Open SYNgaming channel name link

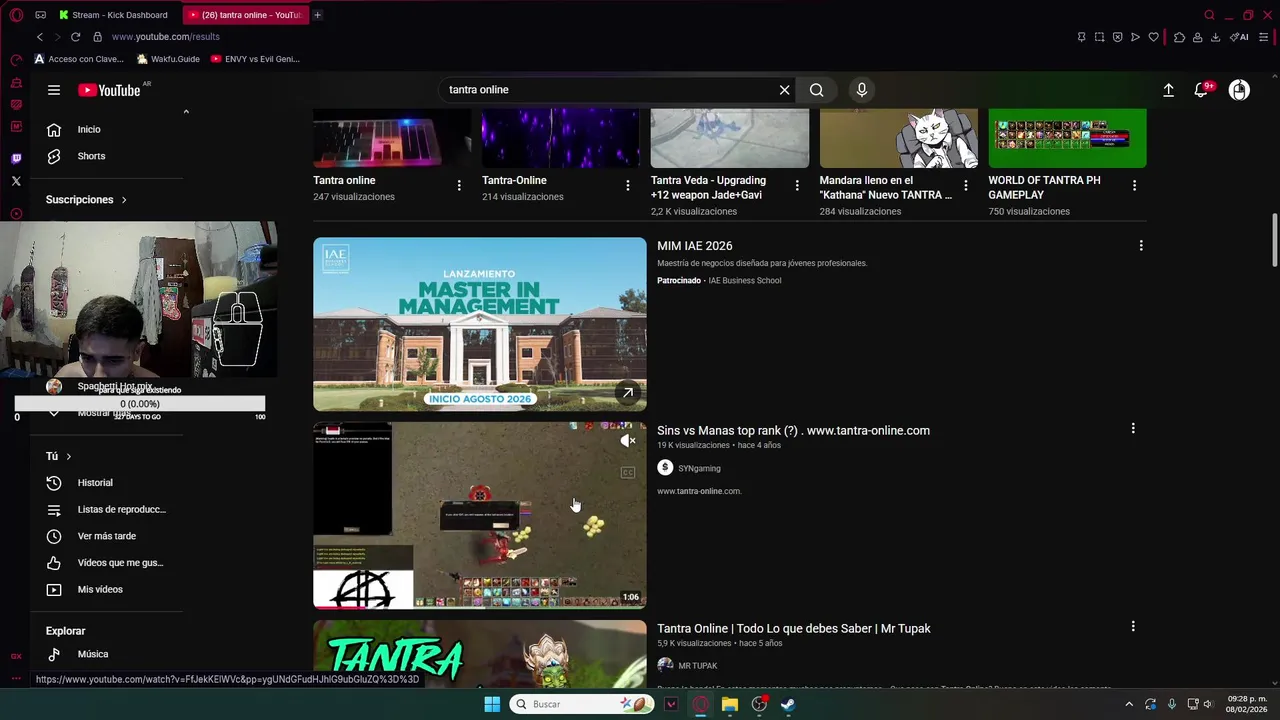(x=699, y=468)
